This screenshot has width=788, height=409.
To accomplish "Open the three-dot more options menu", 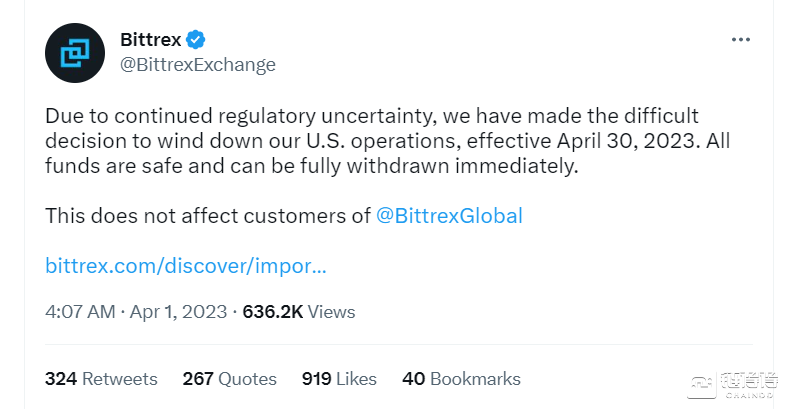I will click(x=740, y=40).
